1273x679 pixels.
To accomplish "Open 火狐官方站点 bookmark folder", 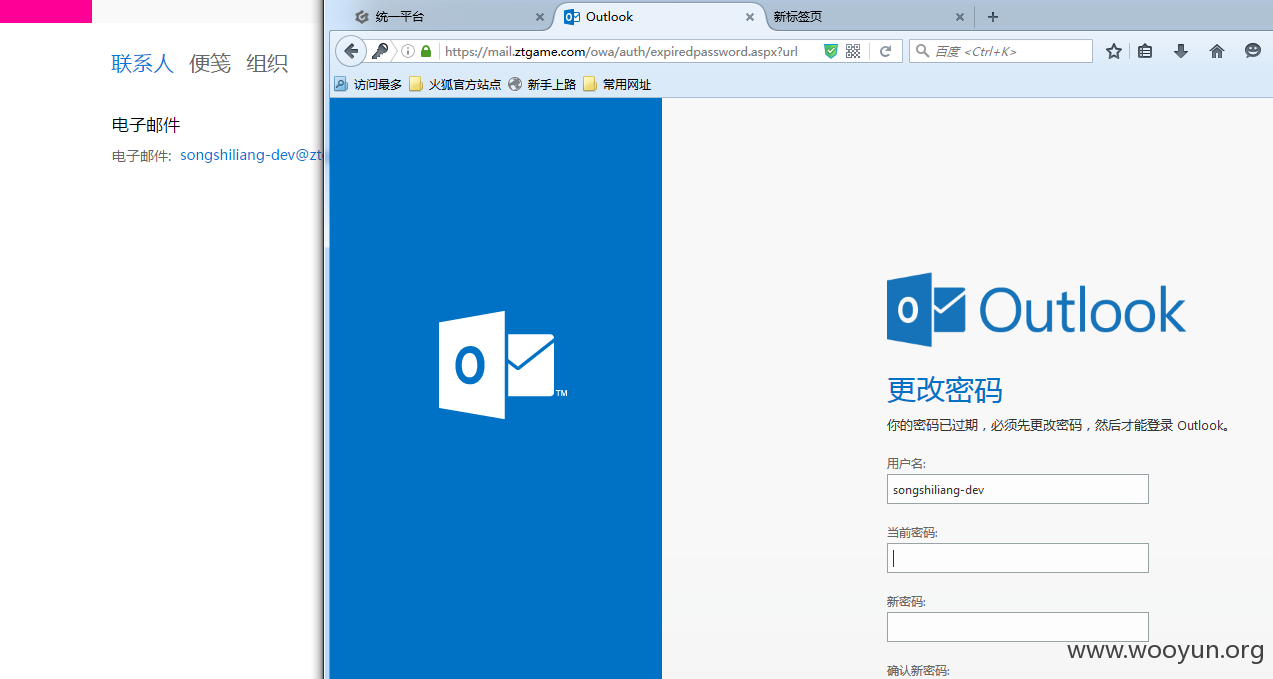I will [455, 85].
